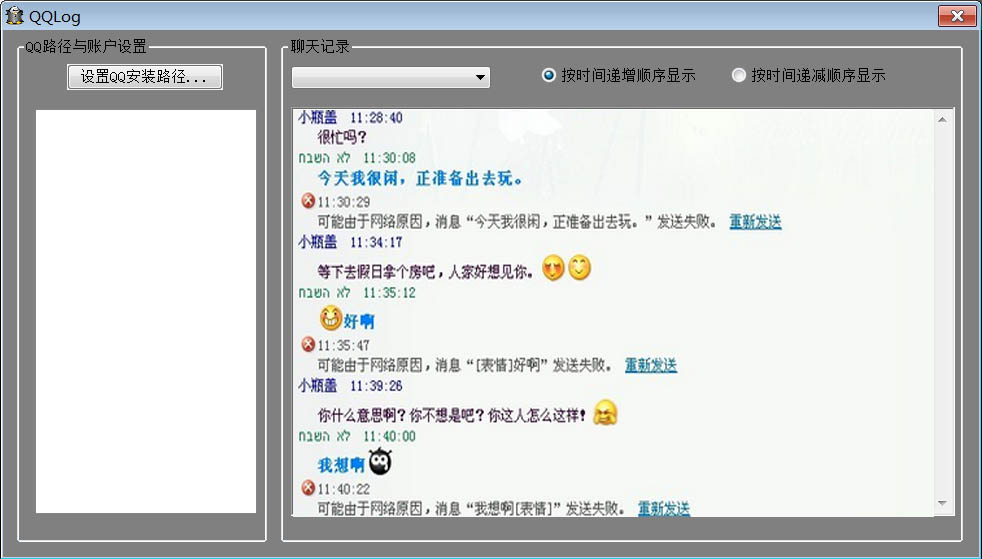The image size is (982, 559).
Task: Click sender name 小瓶盖 at 11:39:26
Action: pyautogui.click(x=318, y=386)
